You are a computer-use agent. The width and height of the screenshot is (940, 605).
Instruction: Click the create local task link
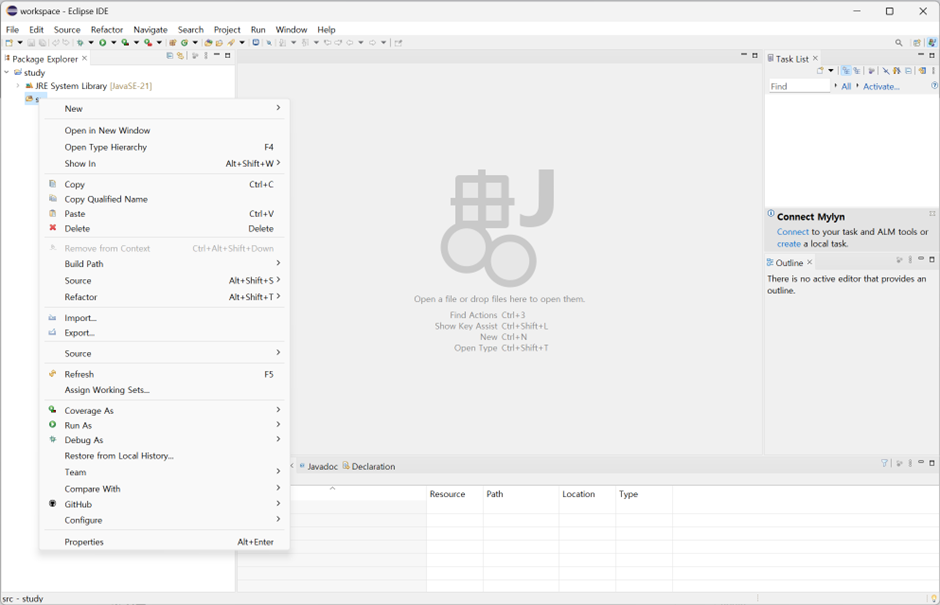(789, 244)
